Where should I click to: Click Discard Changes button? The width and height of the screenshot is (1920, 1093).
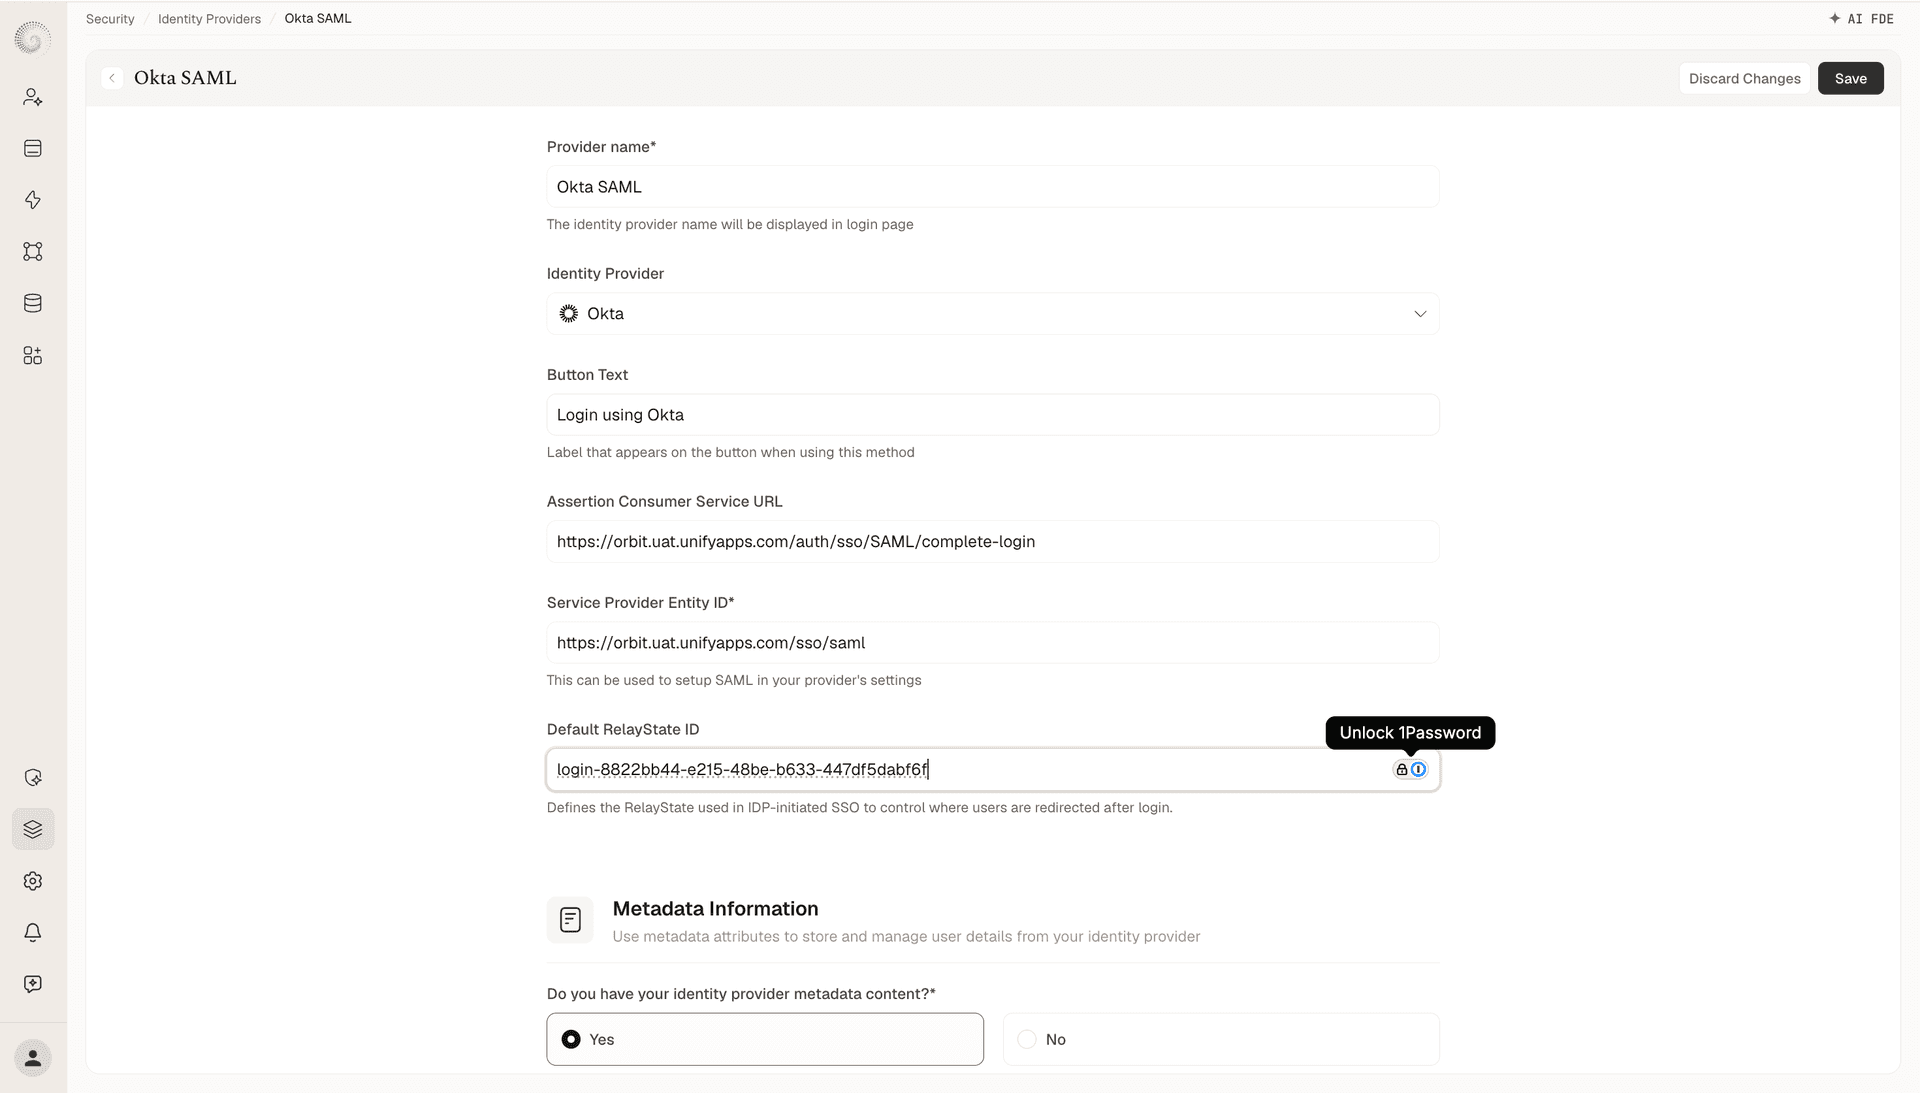1744,78
